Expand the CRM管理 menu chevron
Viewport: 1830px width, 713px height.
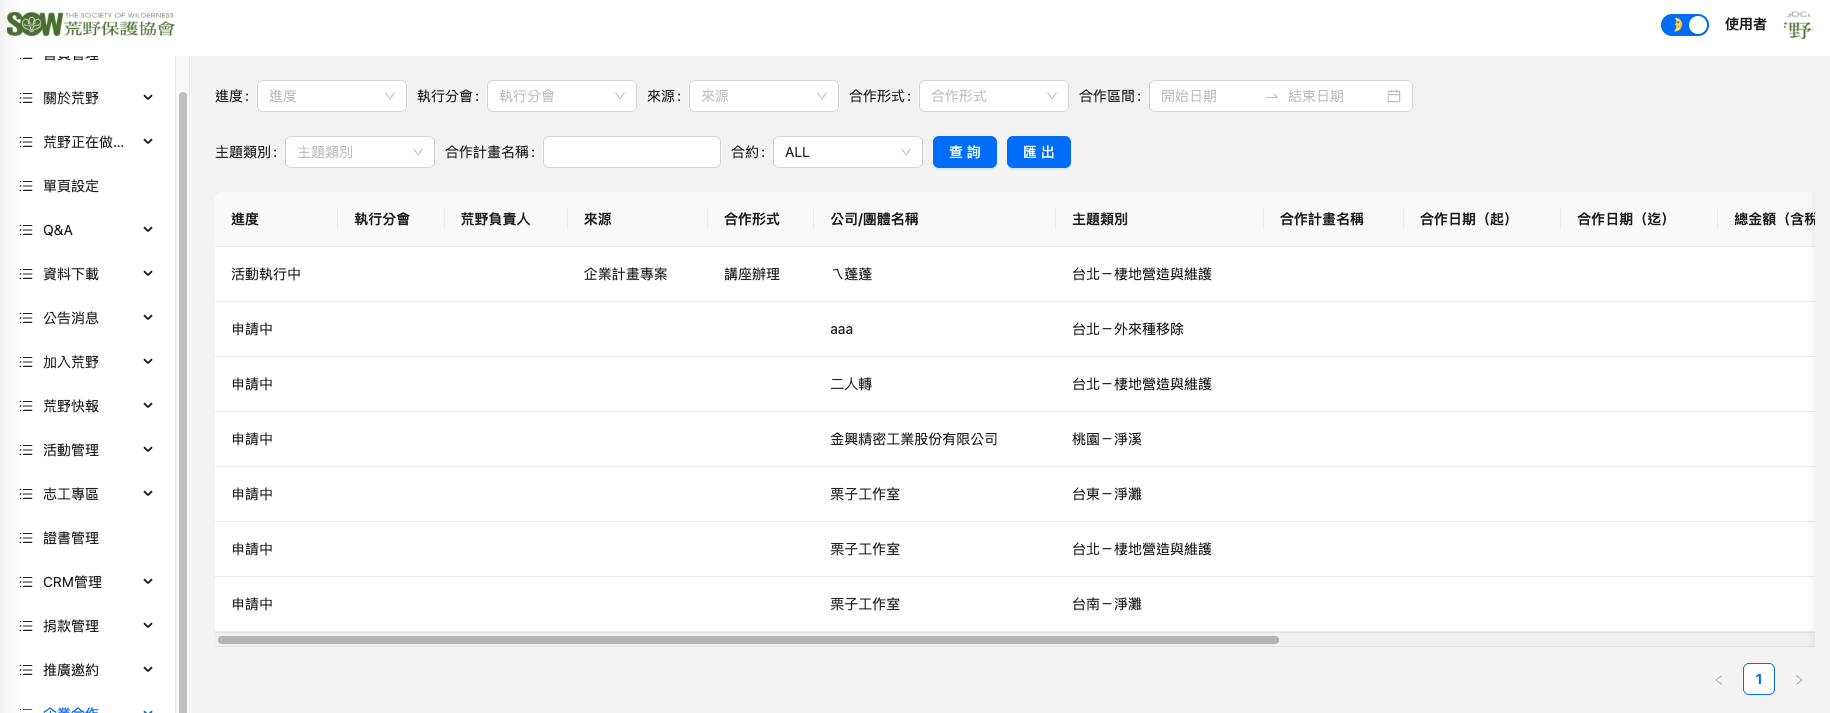pyautogui.click(x=148, y=582)
